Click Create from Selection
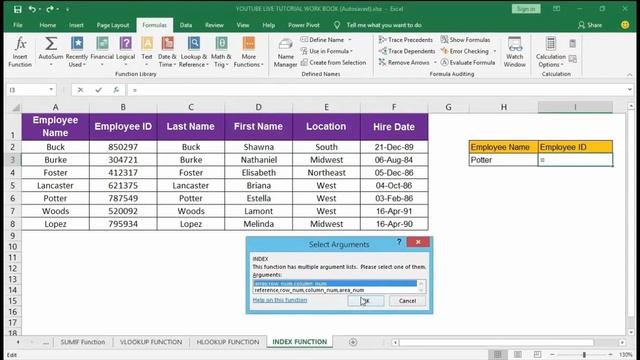Image resolution: width=640 pixels, height=360 pixels. pyautogui.click(x=333, y=62)
